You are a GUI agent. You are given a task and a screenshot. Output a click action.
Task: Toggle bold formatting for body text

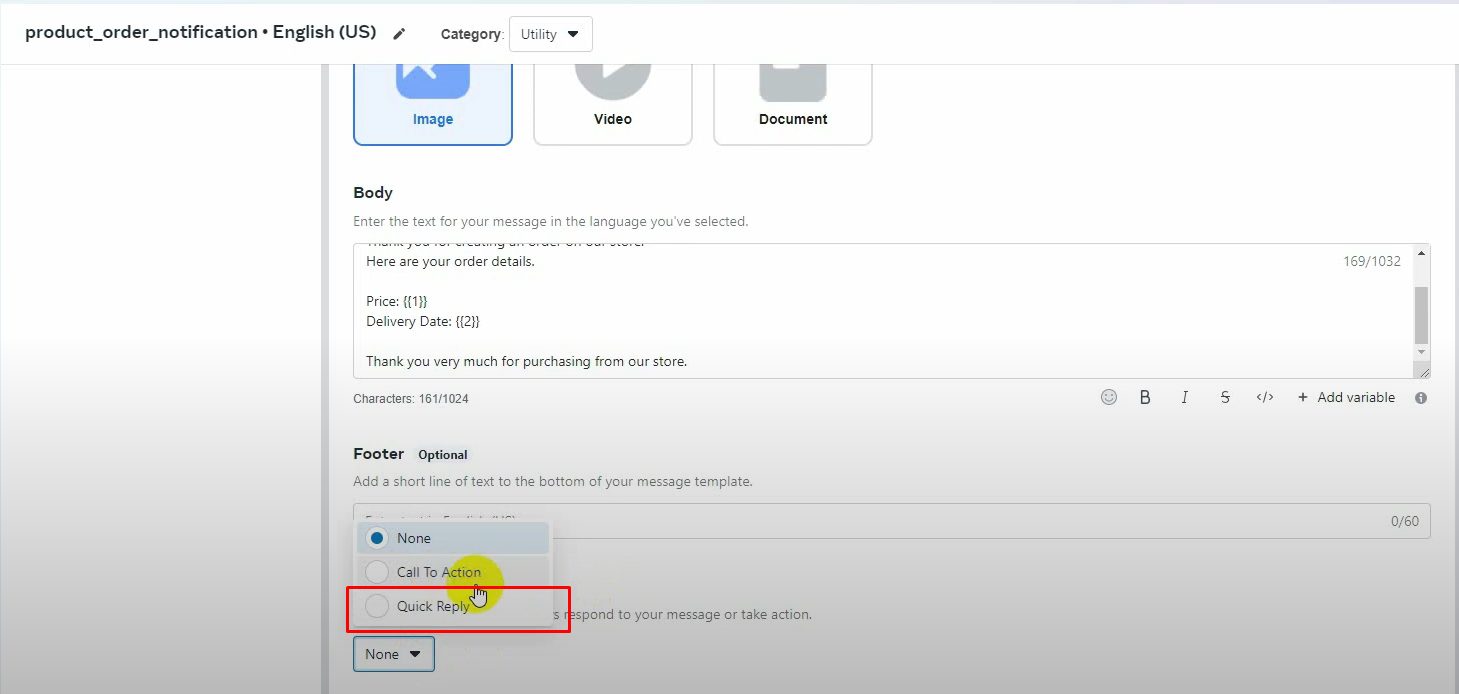1145,397
